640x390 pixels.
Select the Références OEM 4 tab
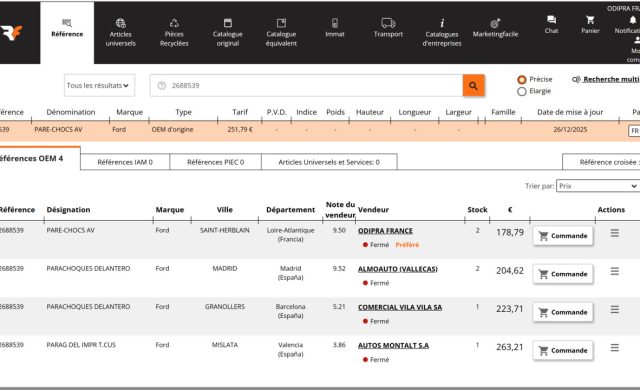pos(40,158)
